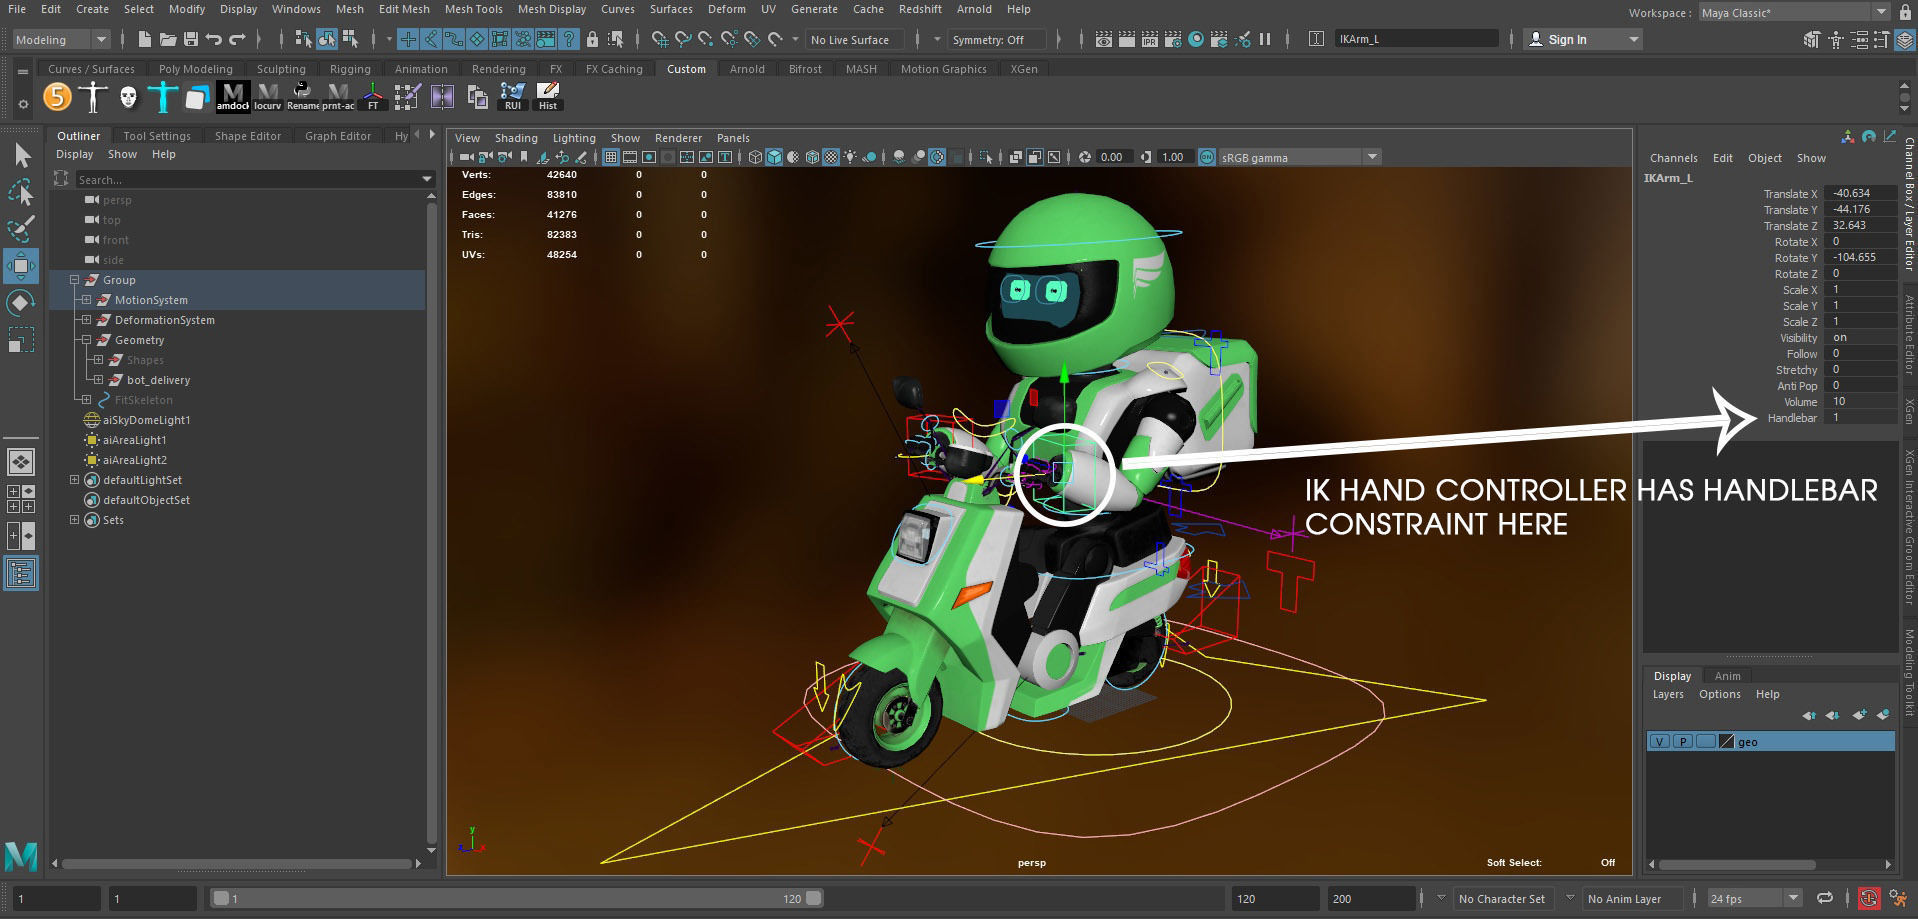Undo the last action in the status line

(x=214, y=39)
